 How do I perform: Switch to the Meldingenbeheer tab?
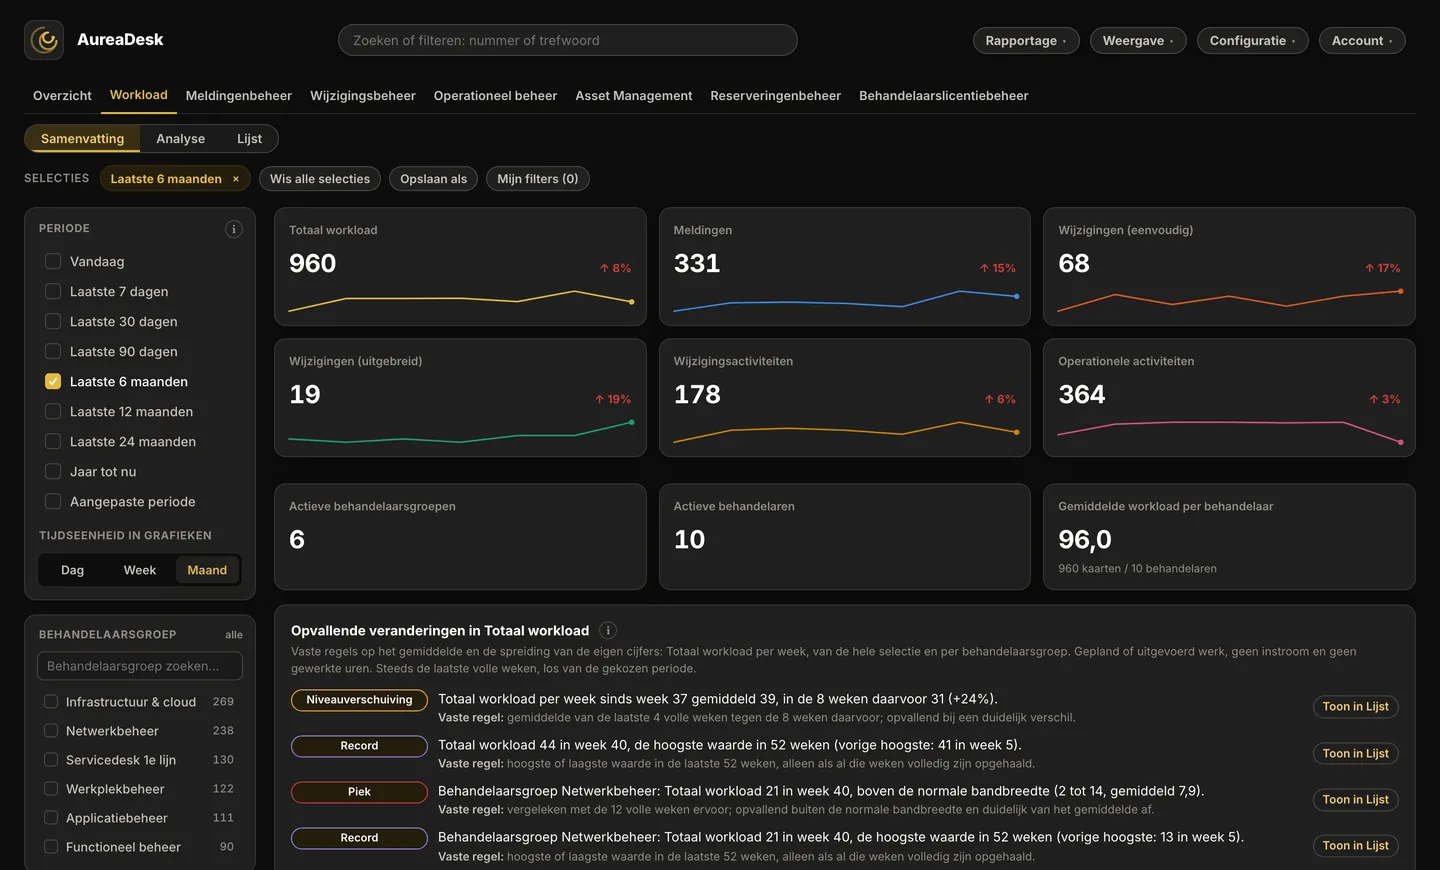click(239, 96)
